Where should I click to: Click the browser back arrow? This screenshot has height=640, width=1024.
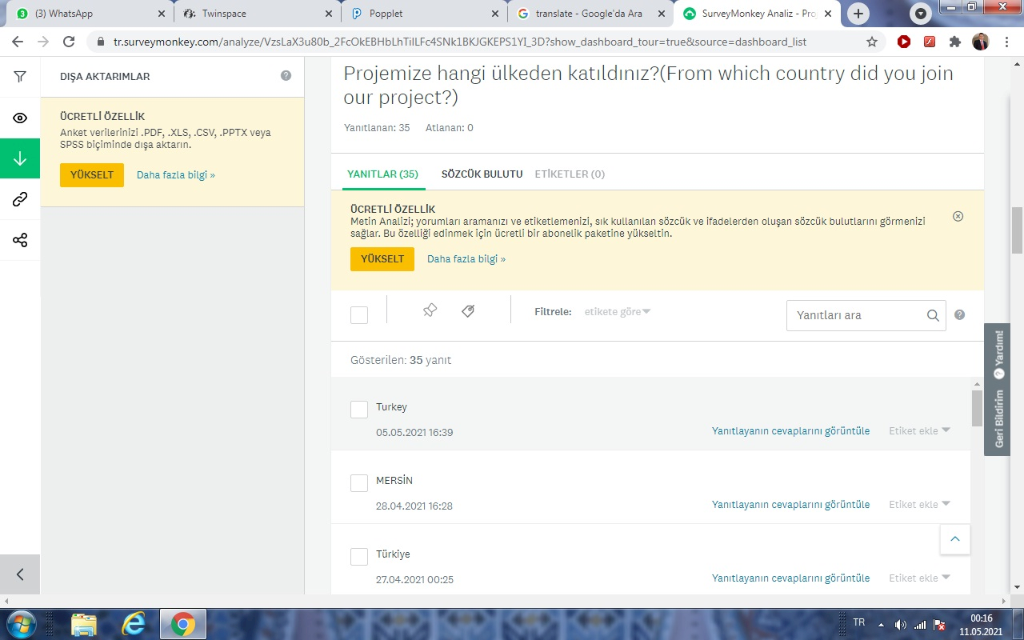click(x=18, y=42)
